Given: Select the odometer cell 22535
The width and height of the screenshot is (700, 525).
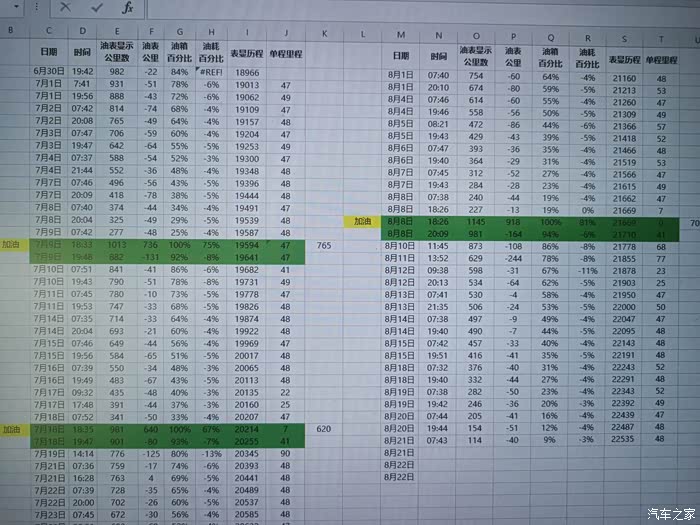Looking at the screenshot, I should [x=622, y=439].
